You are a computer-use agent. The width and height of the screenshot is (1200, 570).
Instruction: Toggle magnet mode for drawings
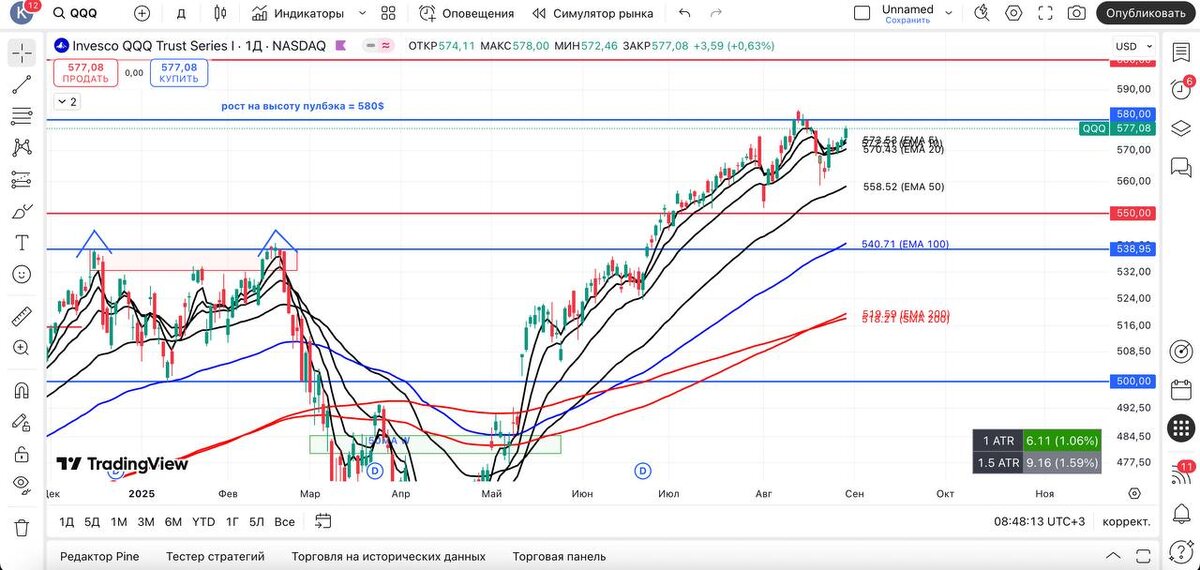pyautogui.click(x=22, y=391)
